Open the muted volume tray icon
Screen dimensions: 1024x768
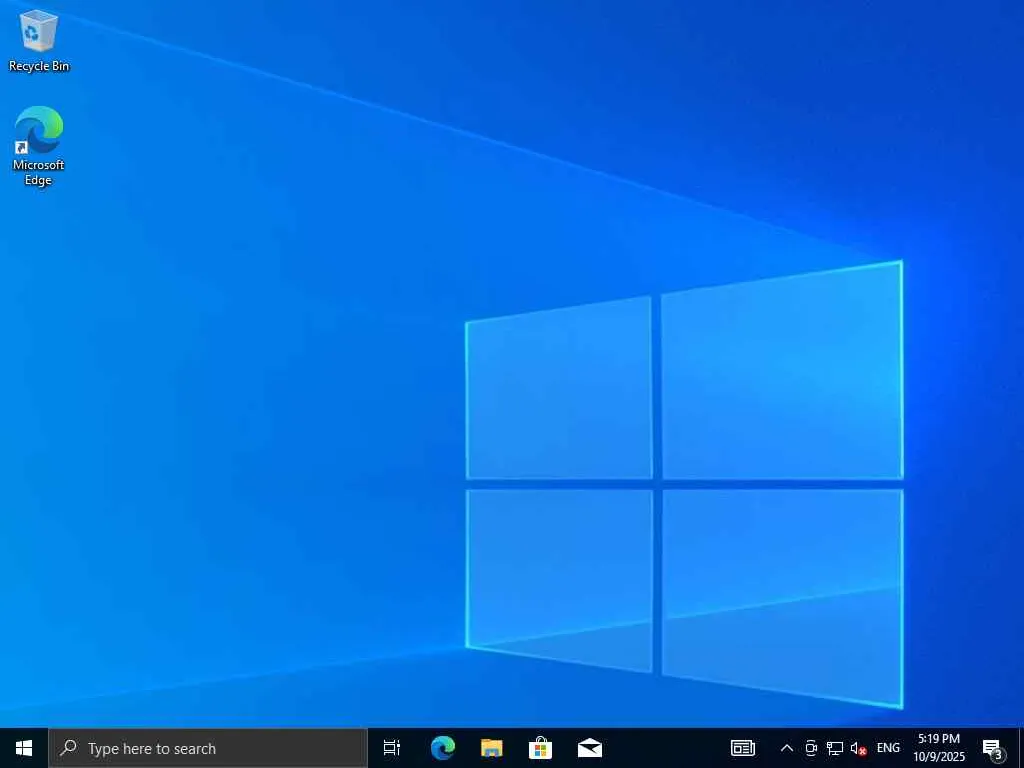point(858,748)
